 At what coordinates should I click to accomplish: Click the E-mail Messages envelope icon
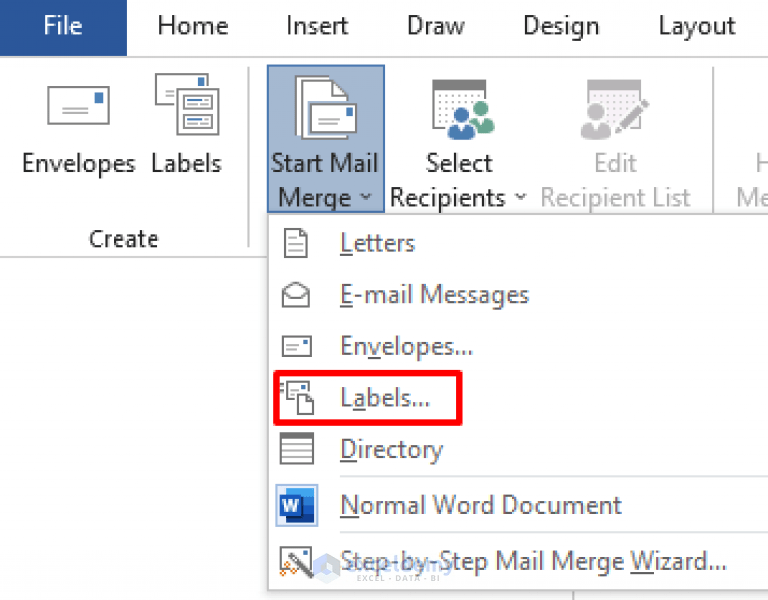[x=295, y=295]
